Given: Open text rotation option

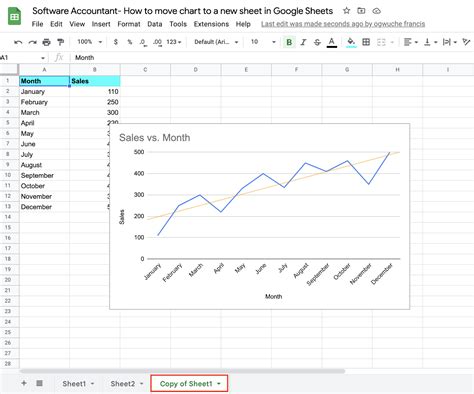Looking at the screenshot, I should (x=467, y=42).
